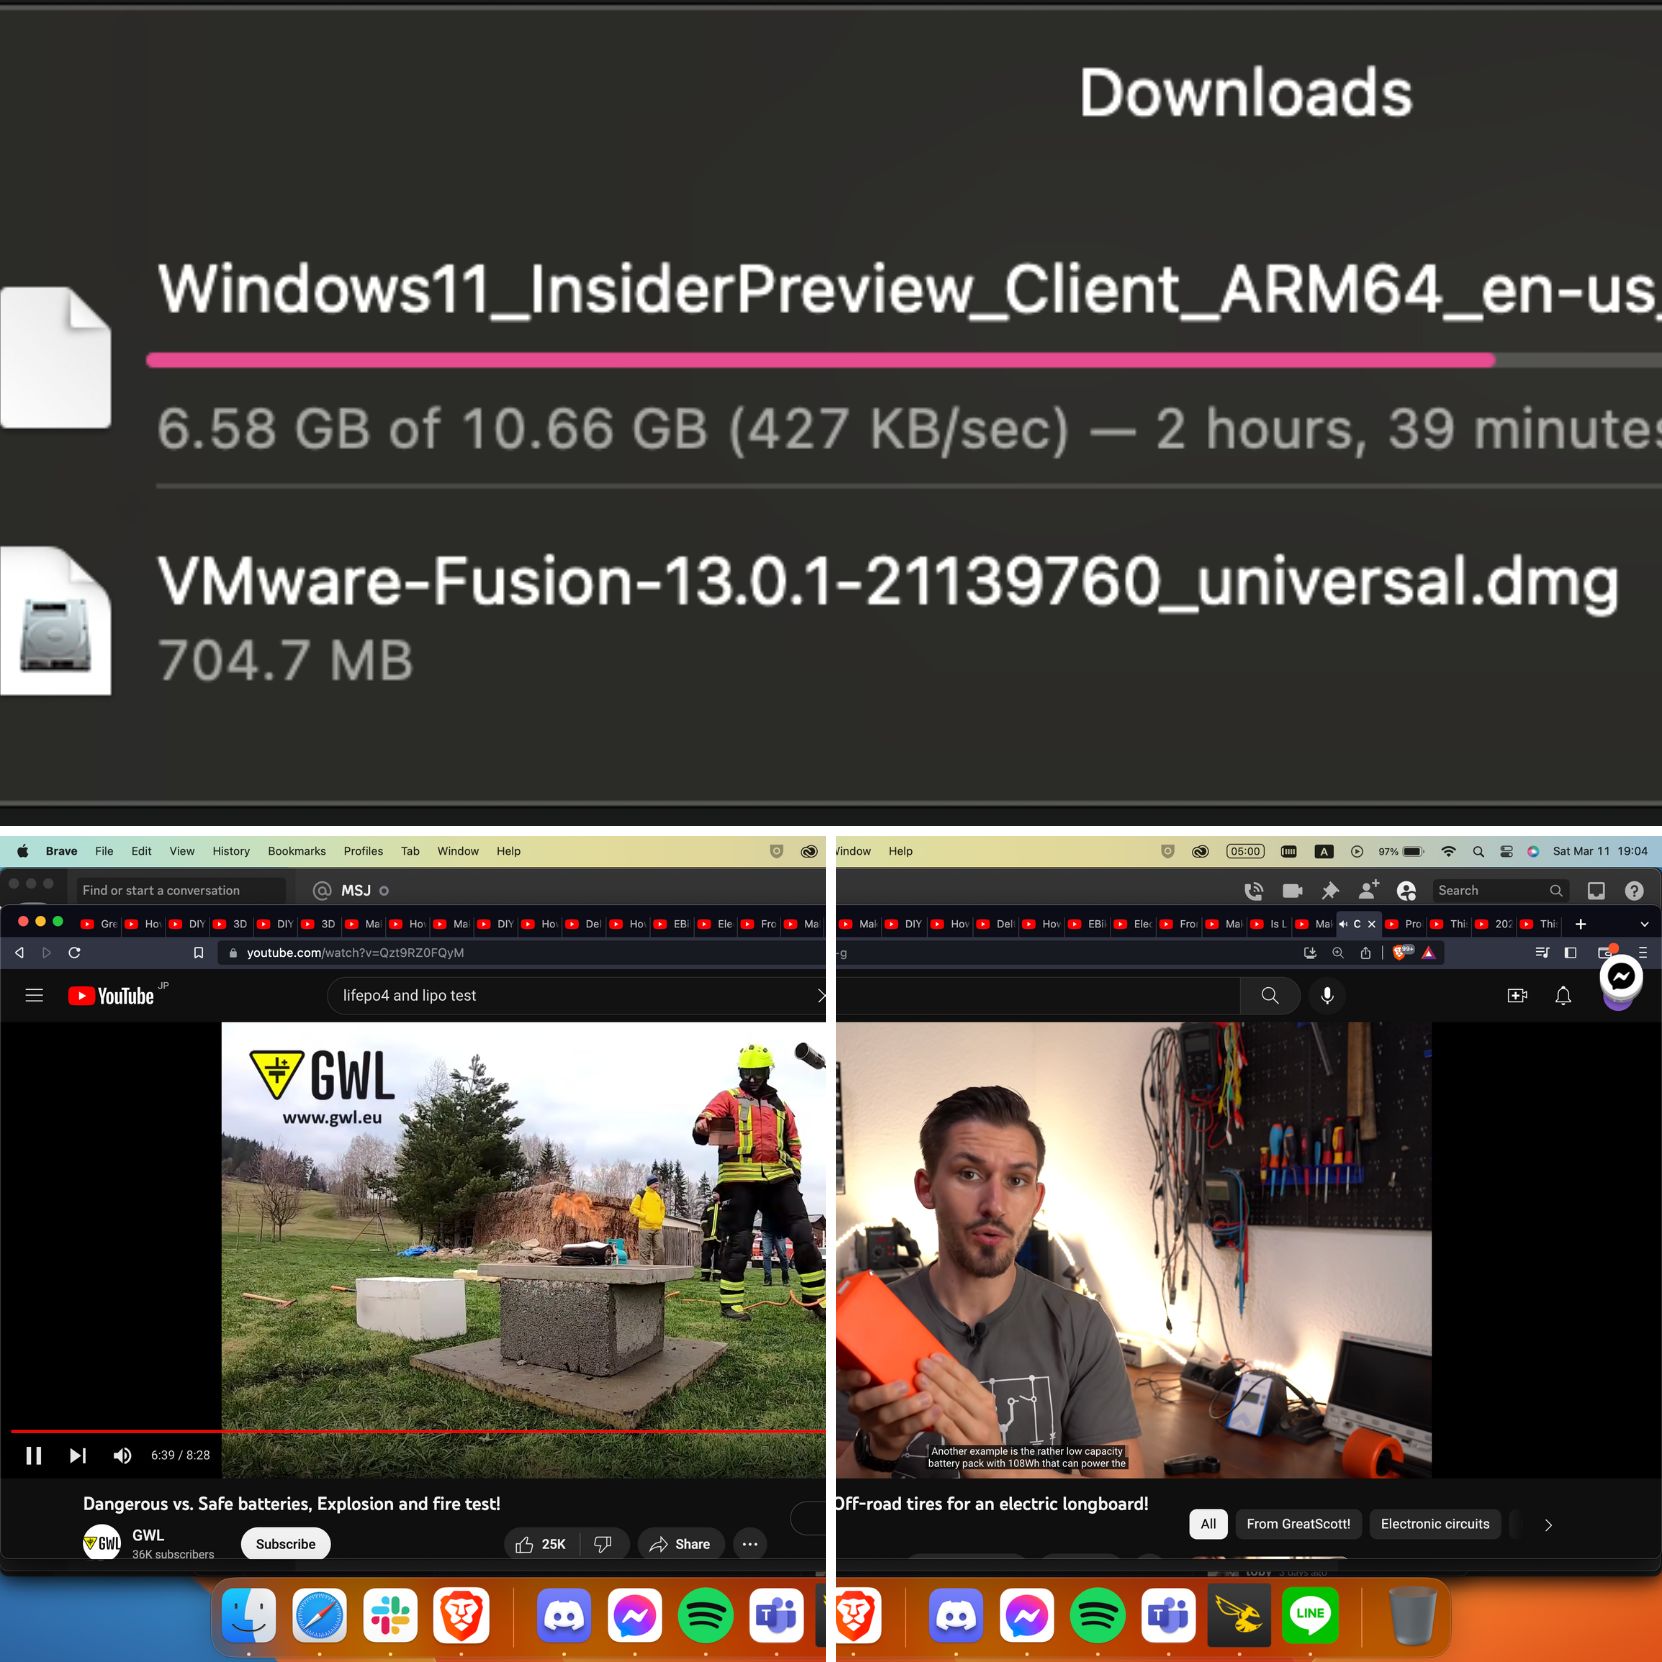Open the Bookmarks menu

click(x=296, y=851)
